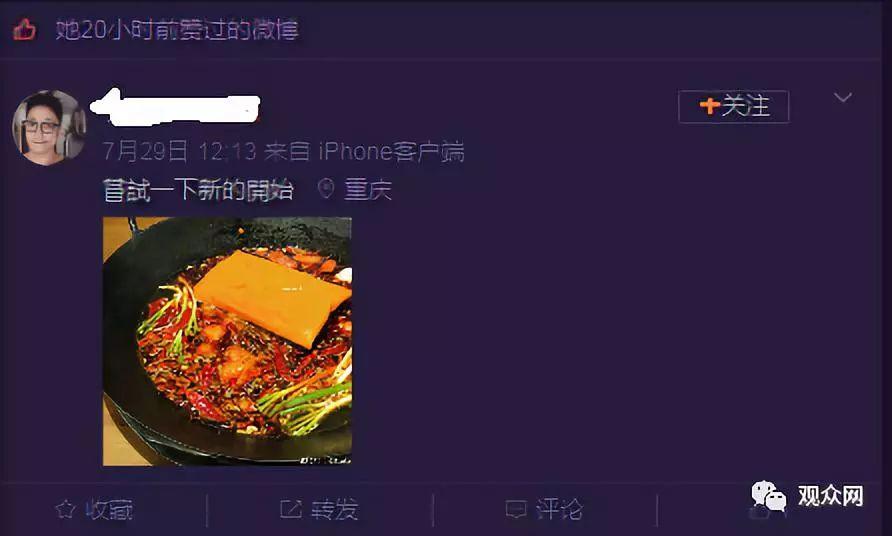892x536 pixels.
Task: Select the 转发 label in action bar
Action: [x=334, y=509]
